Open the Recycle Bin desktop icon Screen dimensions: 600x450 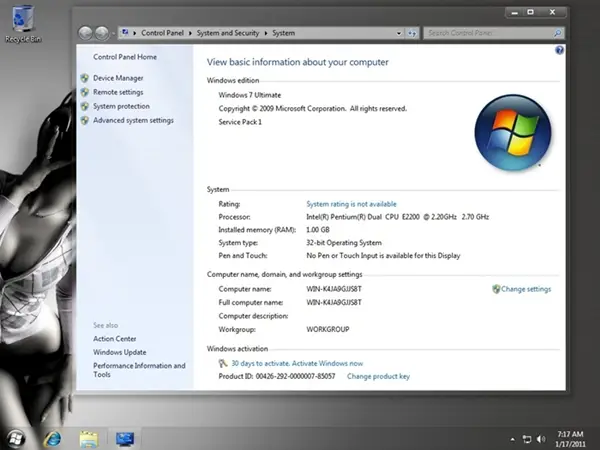pyautogui.click(x=23, y=23)
